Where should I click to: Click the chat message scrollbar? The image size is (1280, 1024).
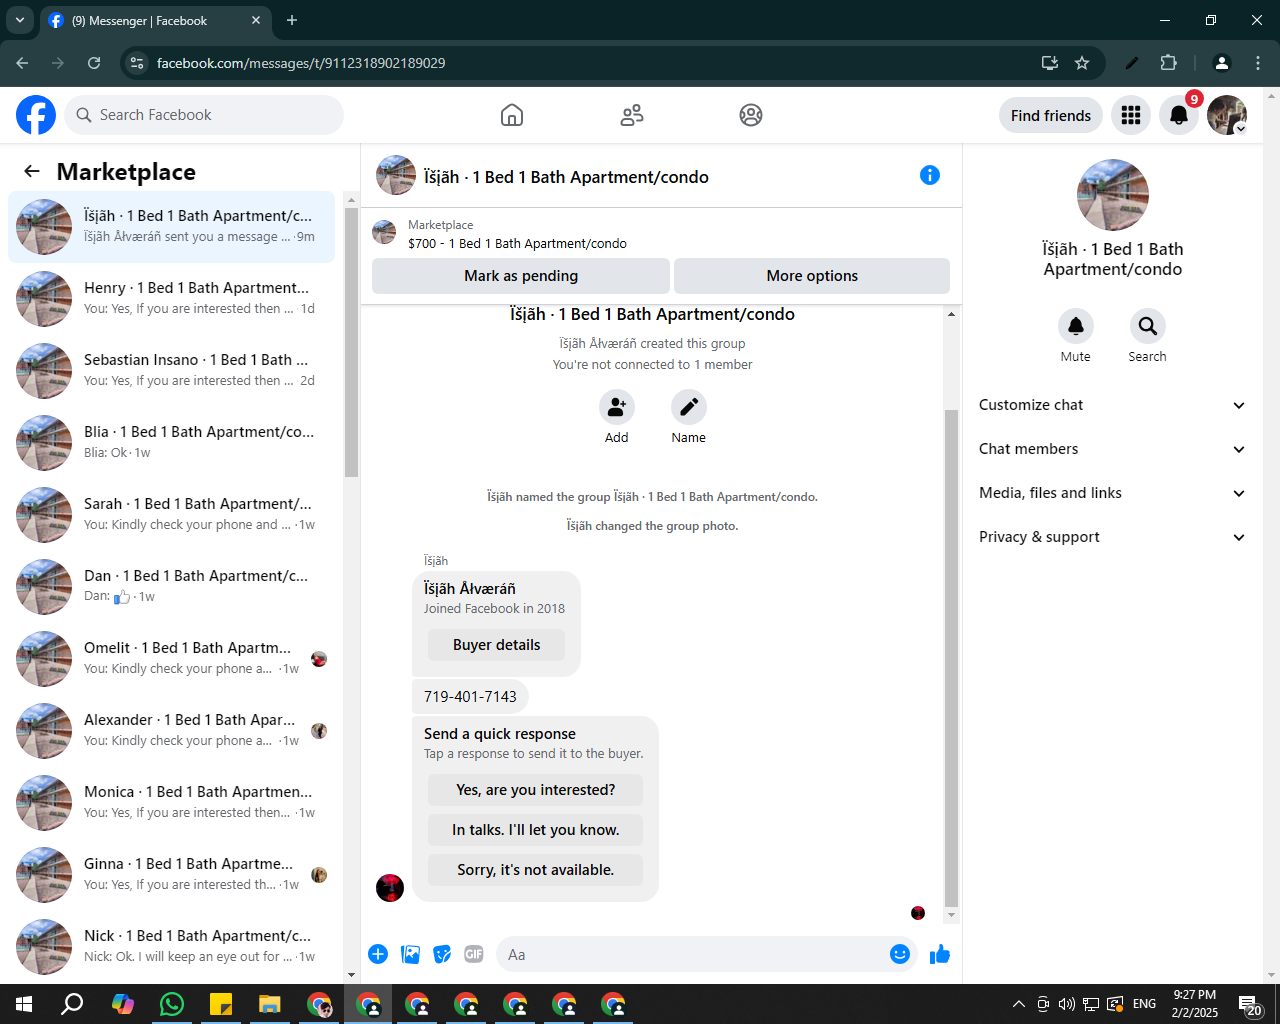click(x=951, y=657)
